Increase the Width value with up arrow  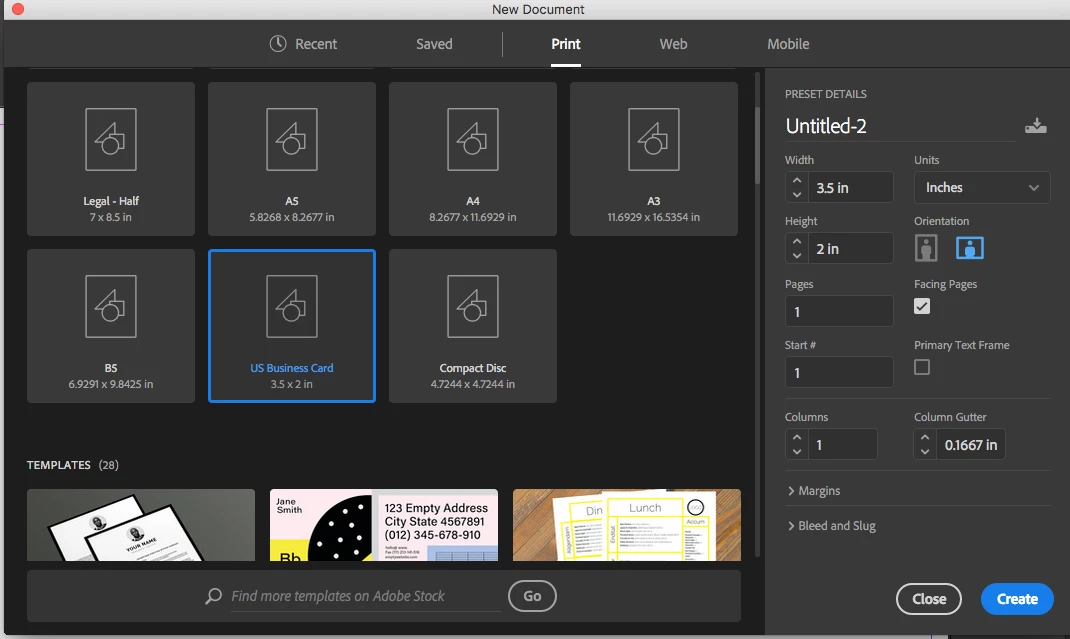pos(797,181)
